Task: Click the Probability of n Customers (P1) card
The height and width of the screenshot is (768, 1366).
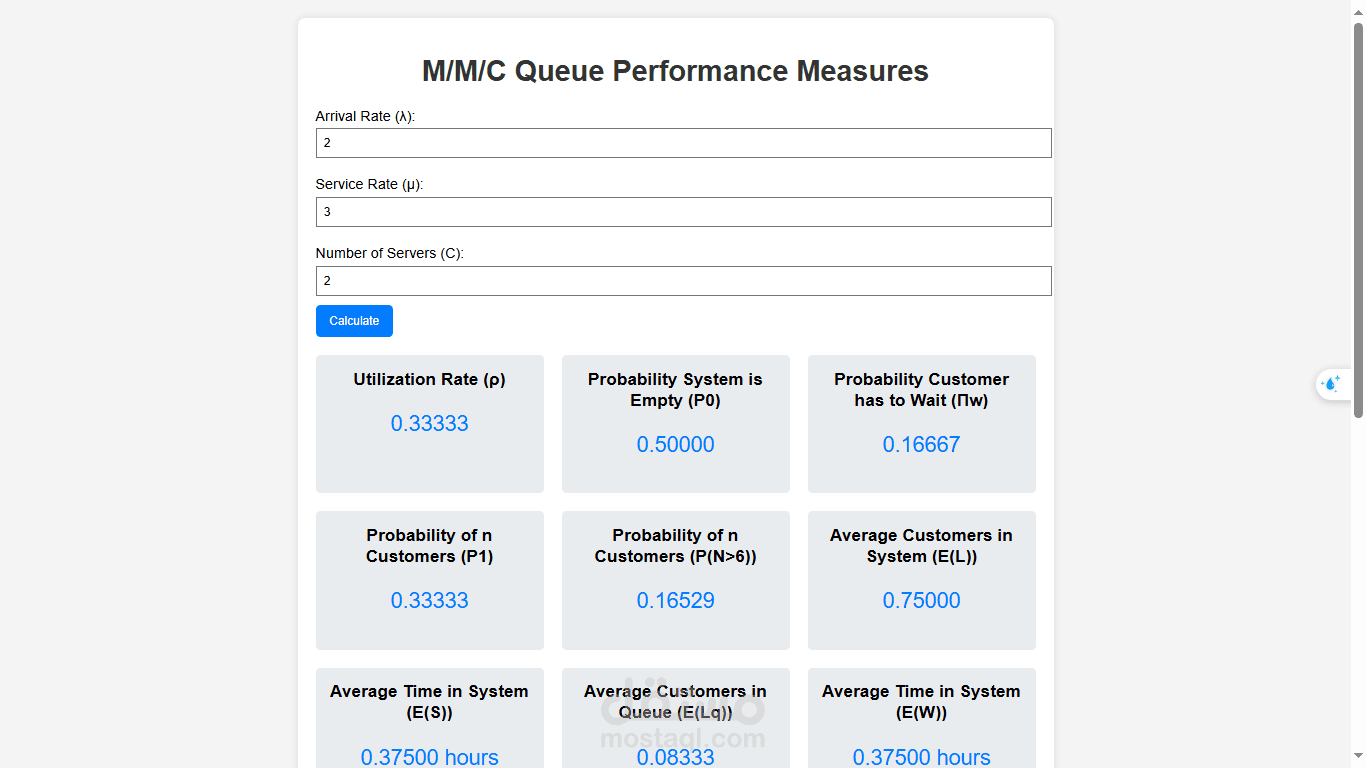Action: (429, 580)
